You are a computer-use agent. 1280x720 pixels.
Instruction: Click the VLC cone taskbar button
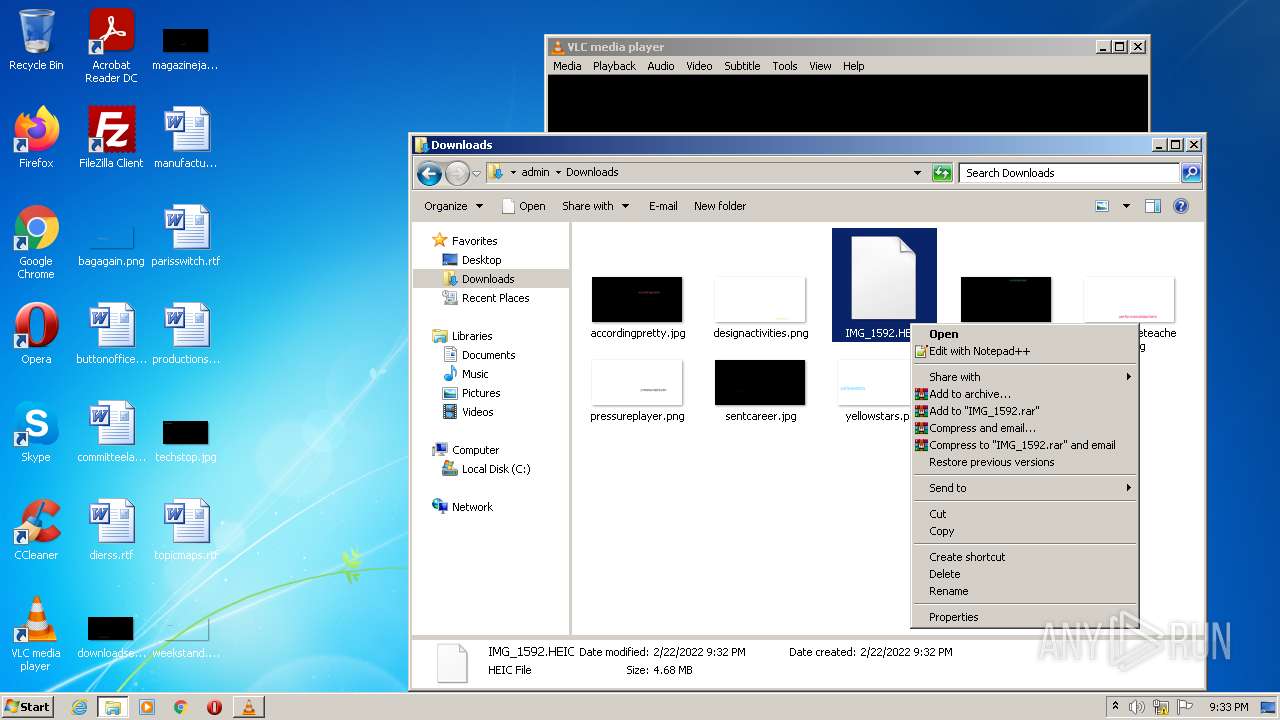tap(248, 707)
